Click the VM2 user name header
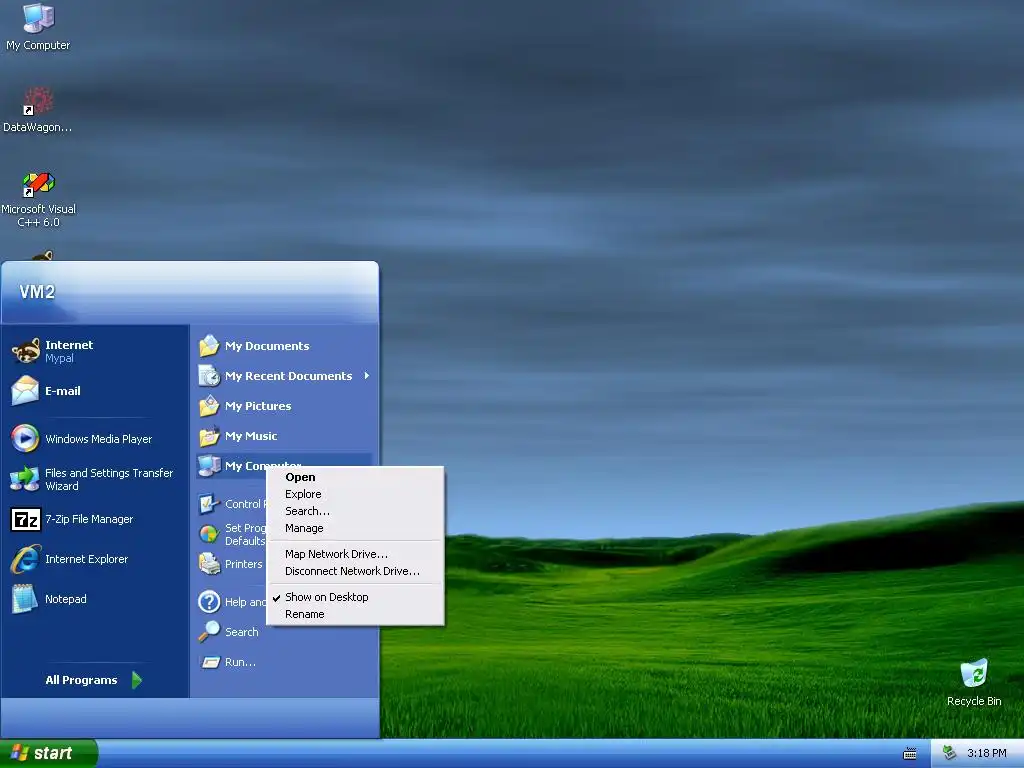Viewport: 1024px width, 768px height. pyautogui.click(x=37, y=292)
